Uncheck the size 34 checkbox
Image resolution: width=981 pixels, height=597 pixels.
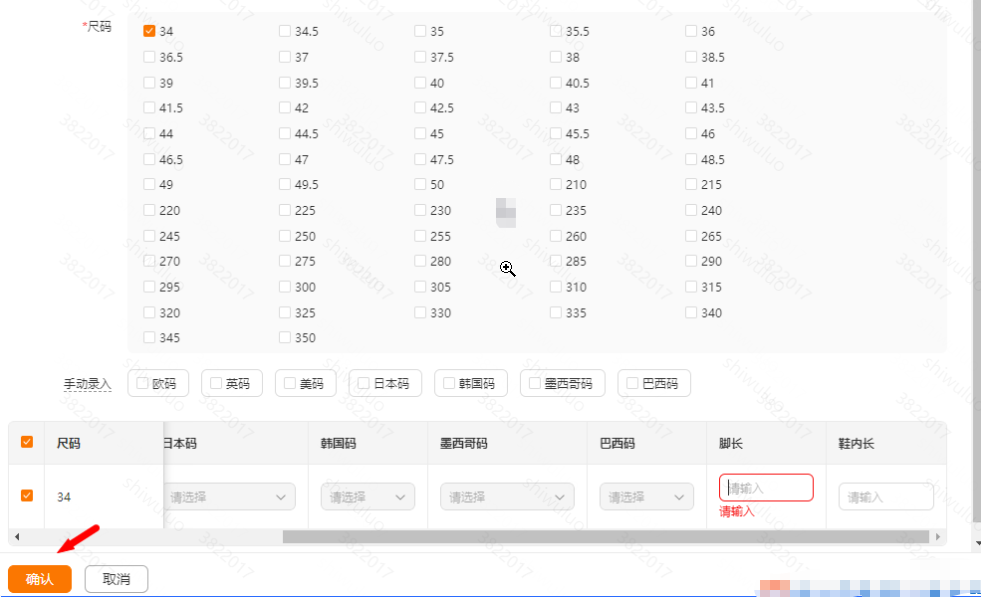pyautogui.click(x=147, y=31)
